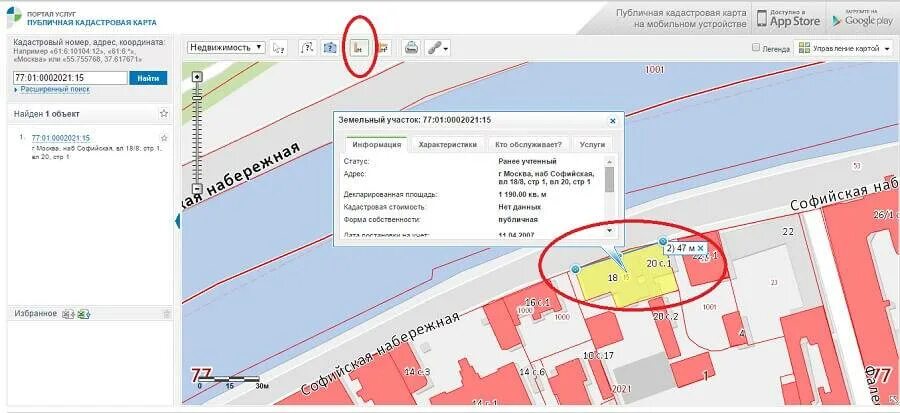Switch to Кто обслуживает? tab
Viewport: 900px width, 413px height.
coord(529,145)
